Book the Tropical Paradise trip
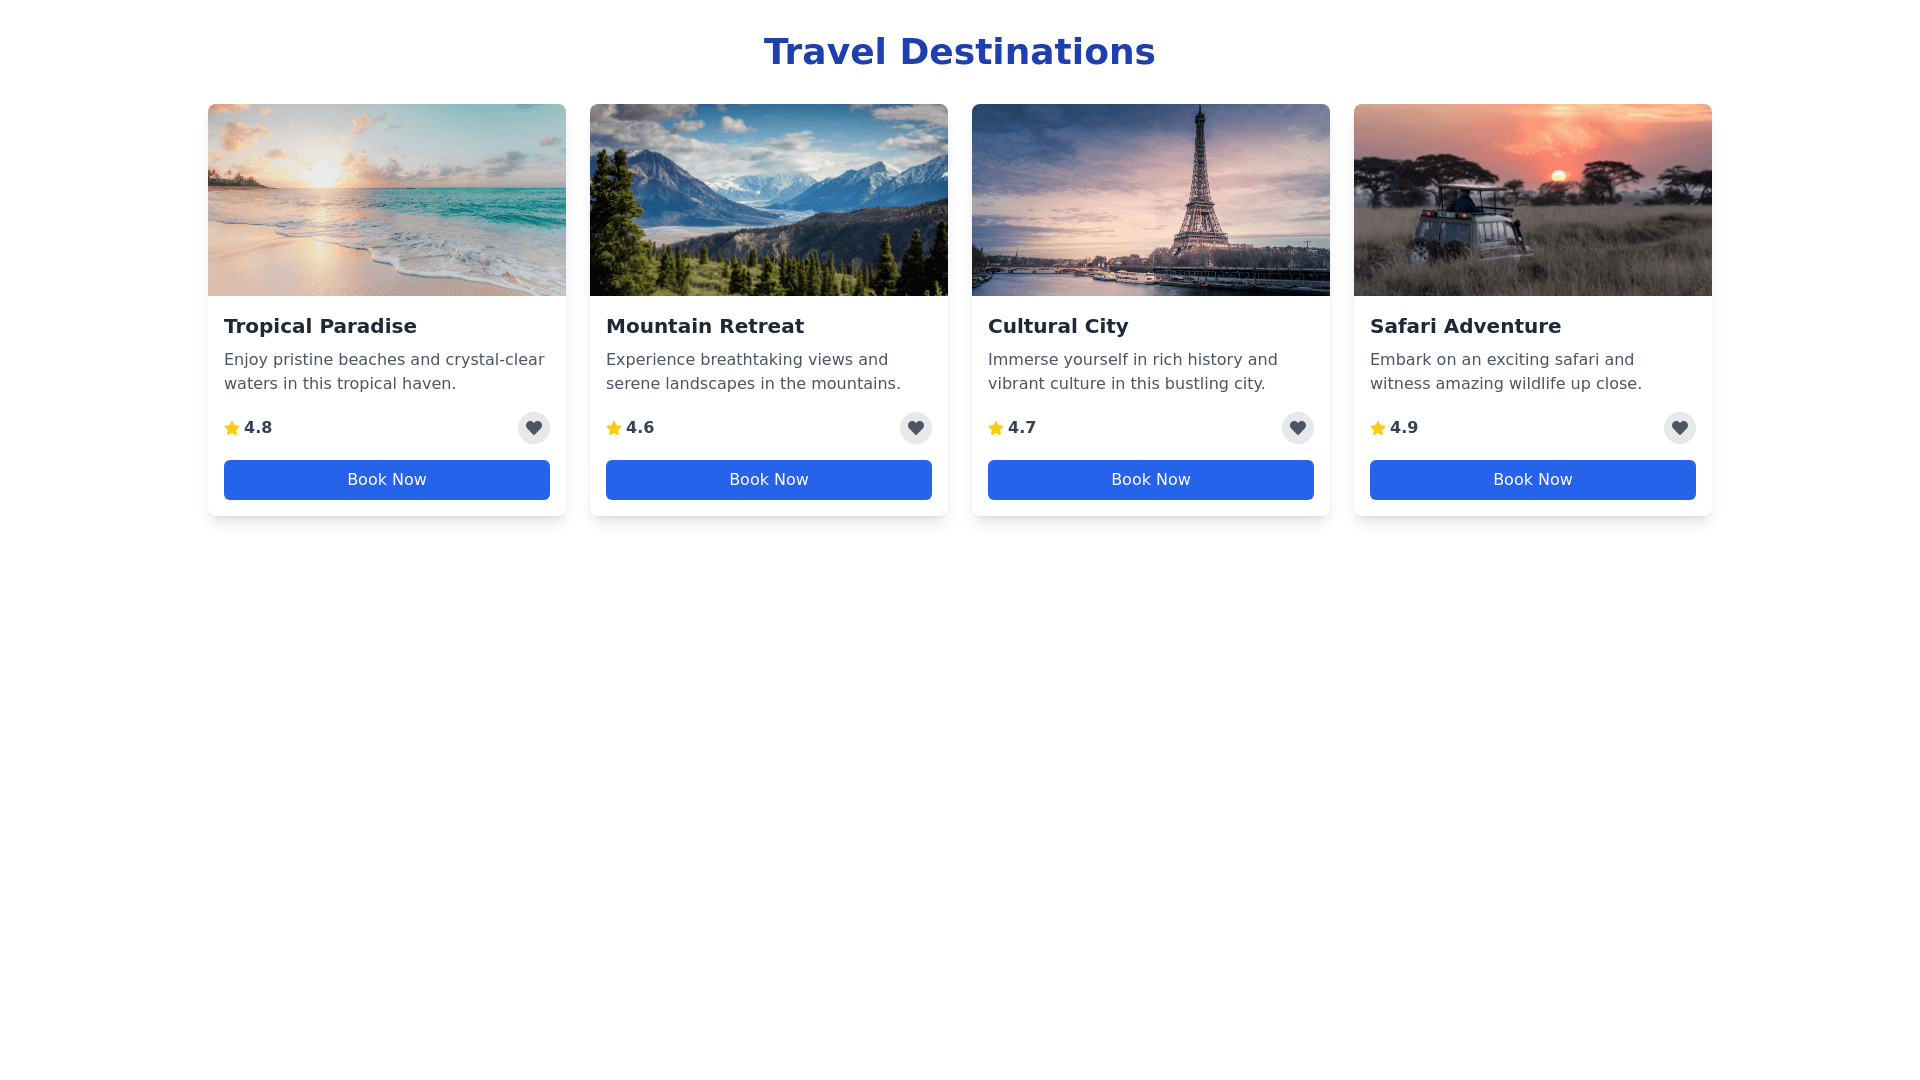 (387, 480)
